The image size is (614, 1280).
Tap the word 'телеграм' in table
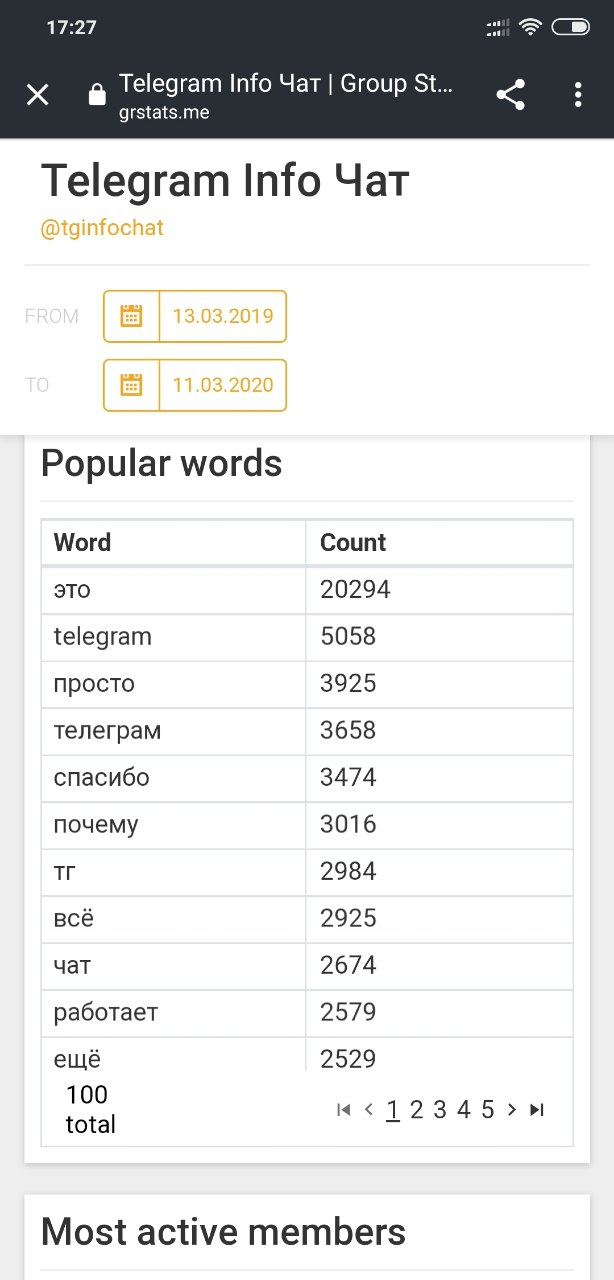click(107, 731)
